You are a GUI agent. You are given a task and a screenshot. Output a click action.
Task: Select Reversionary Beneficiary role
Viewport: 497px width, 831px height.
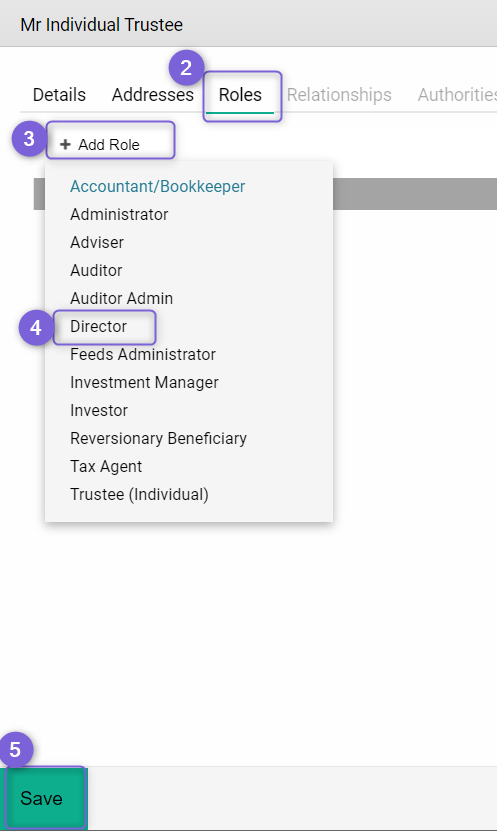tap(158, 438)
